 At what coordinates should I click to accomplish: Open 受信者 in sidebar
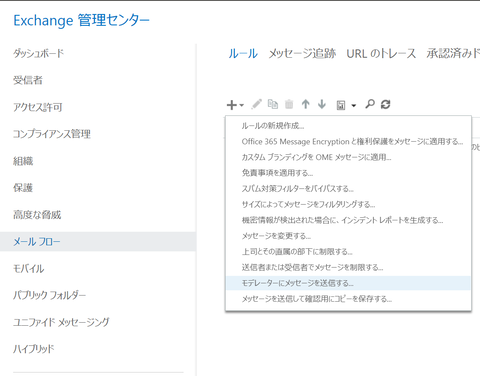coord(28,80)
